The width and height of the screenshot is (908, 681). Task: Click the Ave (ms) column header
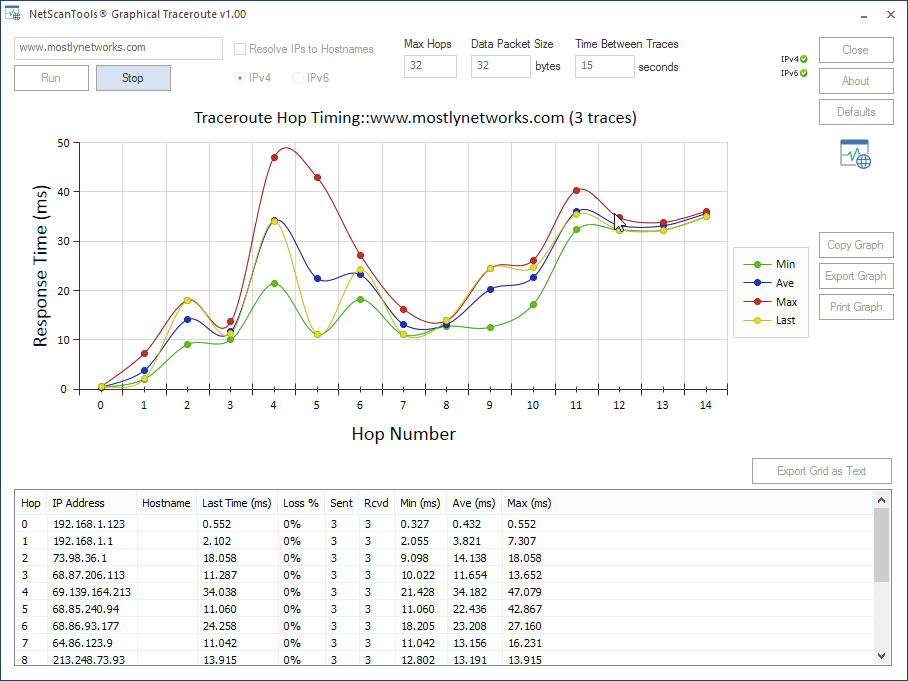(474, 503)
